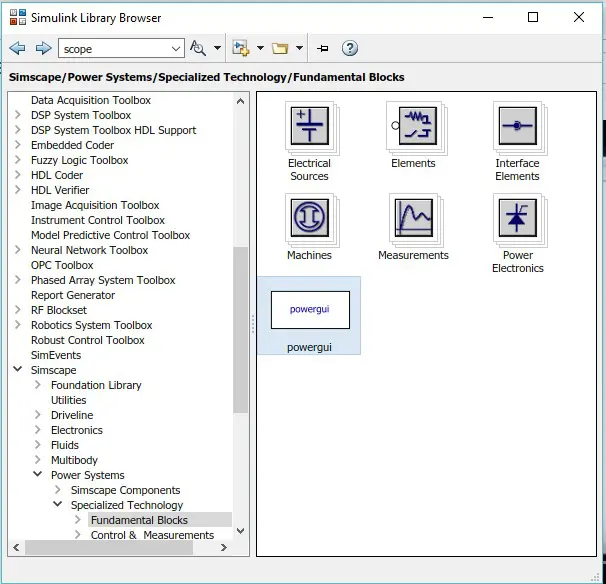The height and width of the screenshot is (584, 606).
Task: Click tree vertical scrollbar up arrow
Action: 240,101
